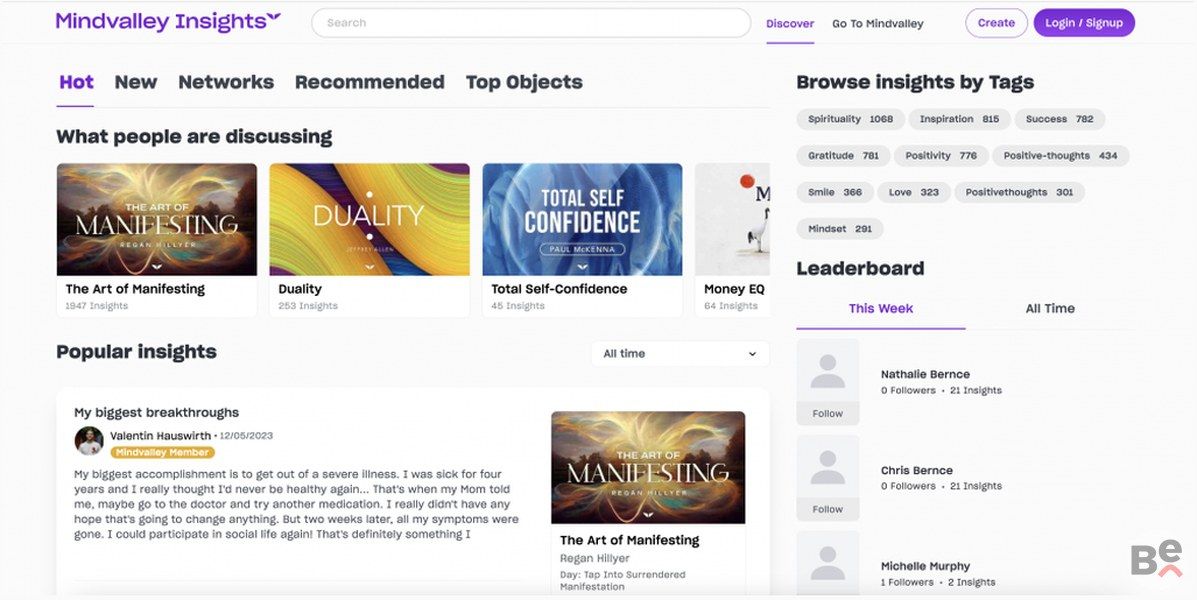Open Michelle Murphy's profile avatar
Screen dimensions: 1197x600
coord(828,563)
